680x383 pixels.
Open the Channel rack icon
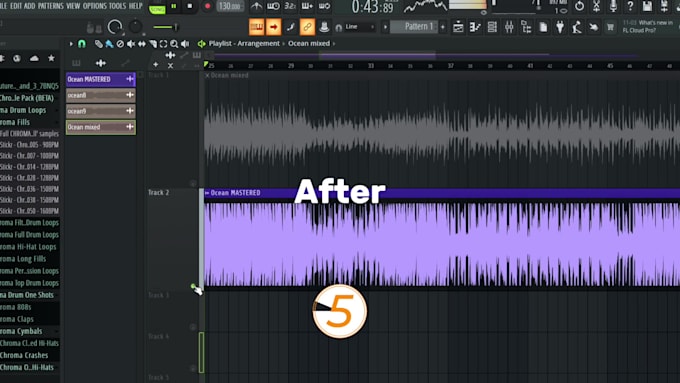pyautogui.click(x=492, y=27)
